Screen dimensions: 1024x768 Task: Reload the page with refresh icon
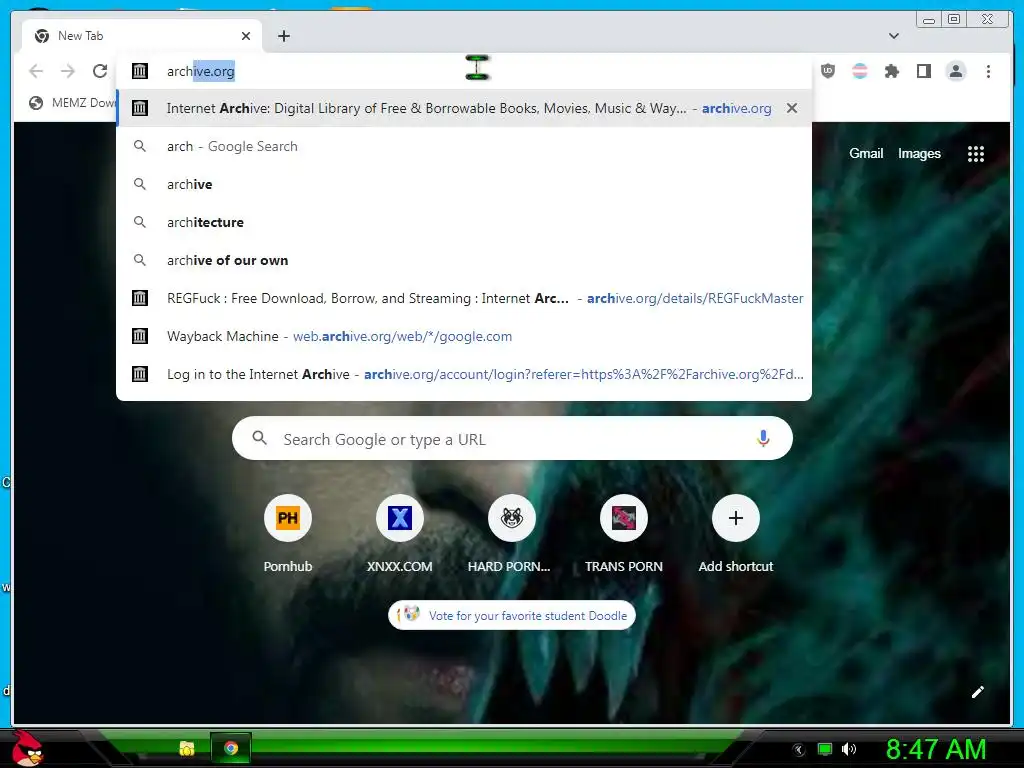pos(100,71)
